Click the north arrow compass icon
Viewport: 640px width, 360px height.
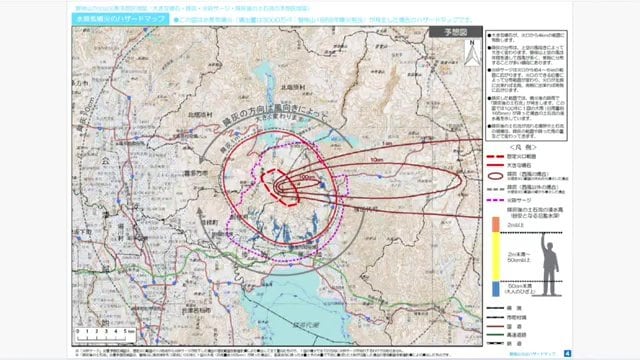472,53
